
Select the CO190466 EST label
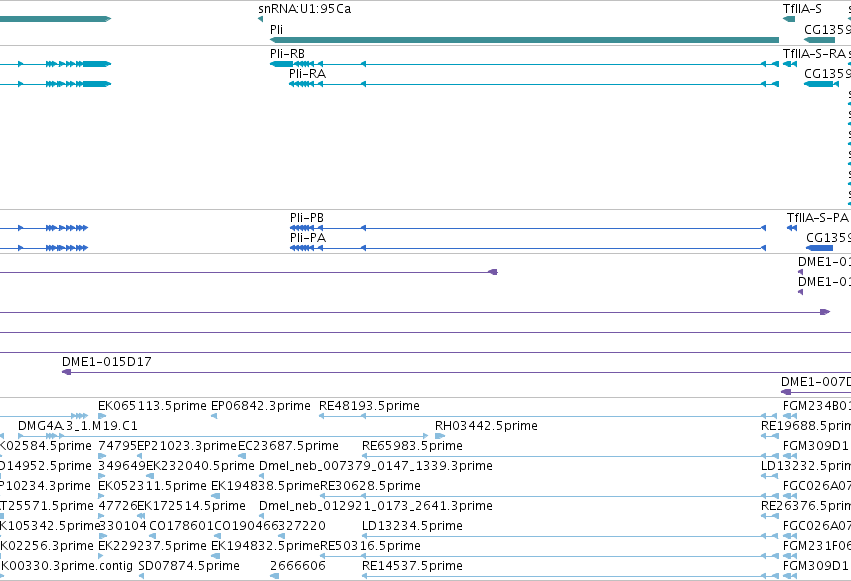pyautogui.click(x=247, y=526)
